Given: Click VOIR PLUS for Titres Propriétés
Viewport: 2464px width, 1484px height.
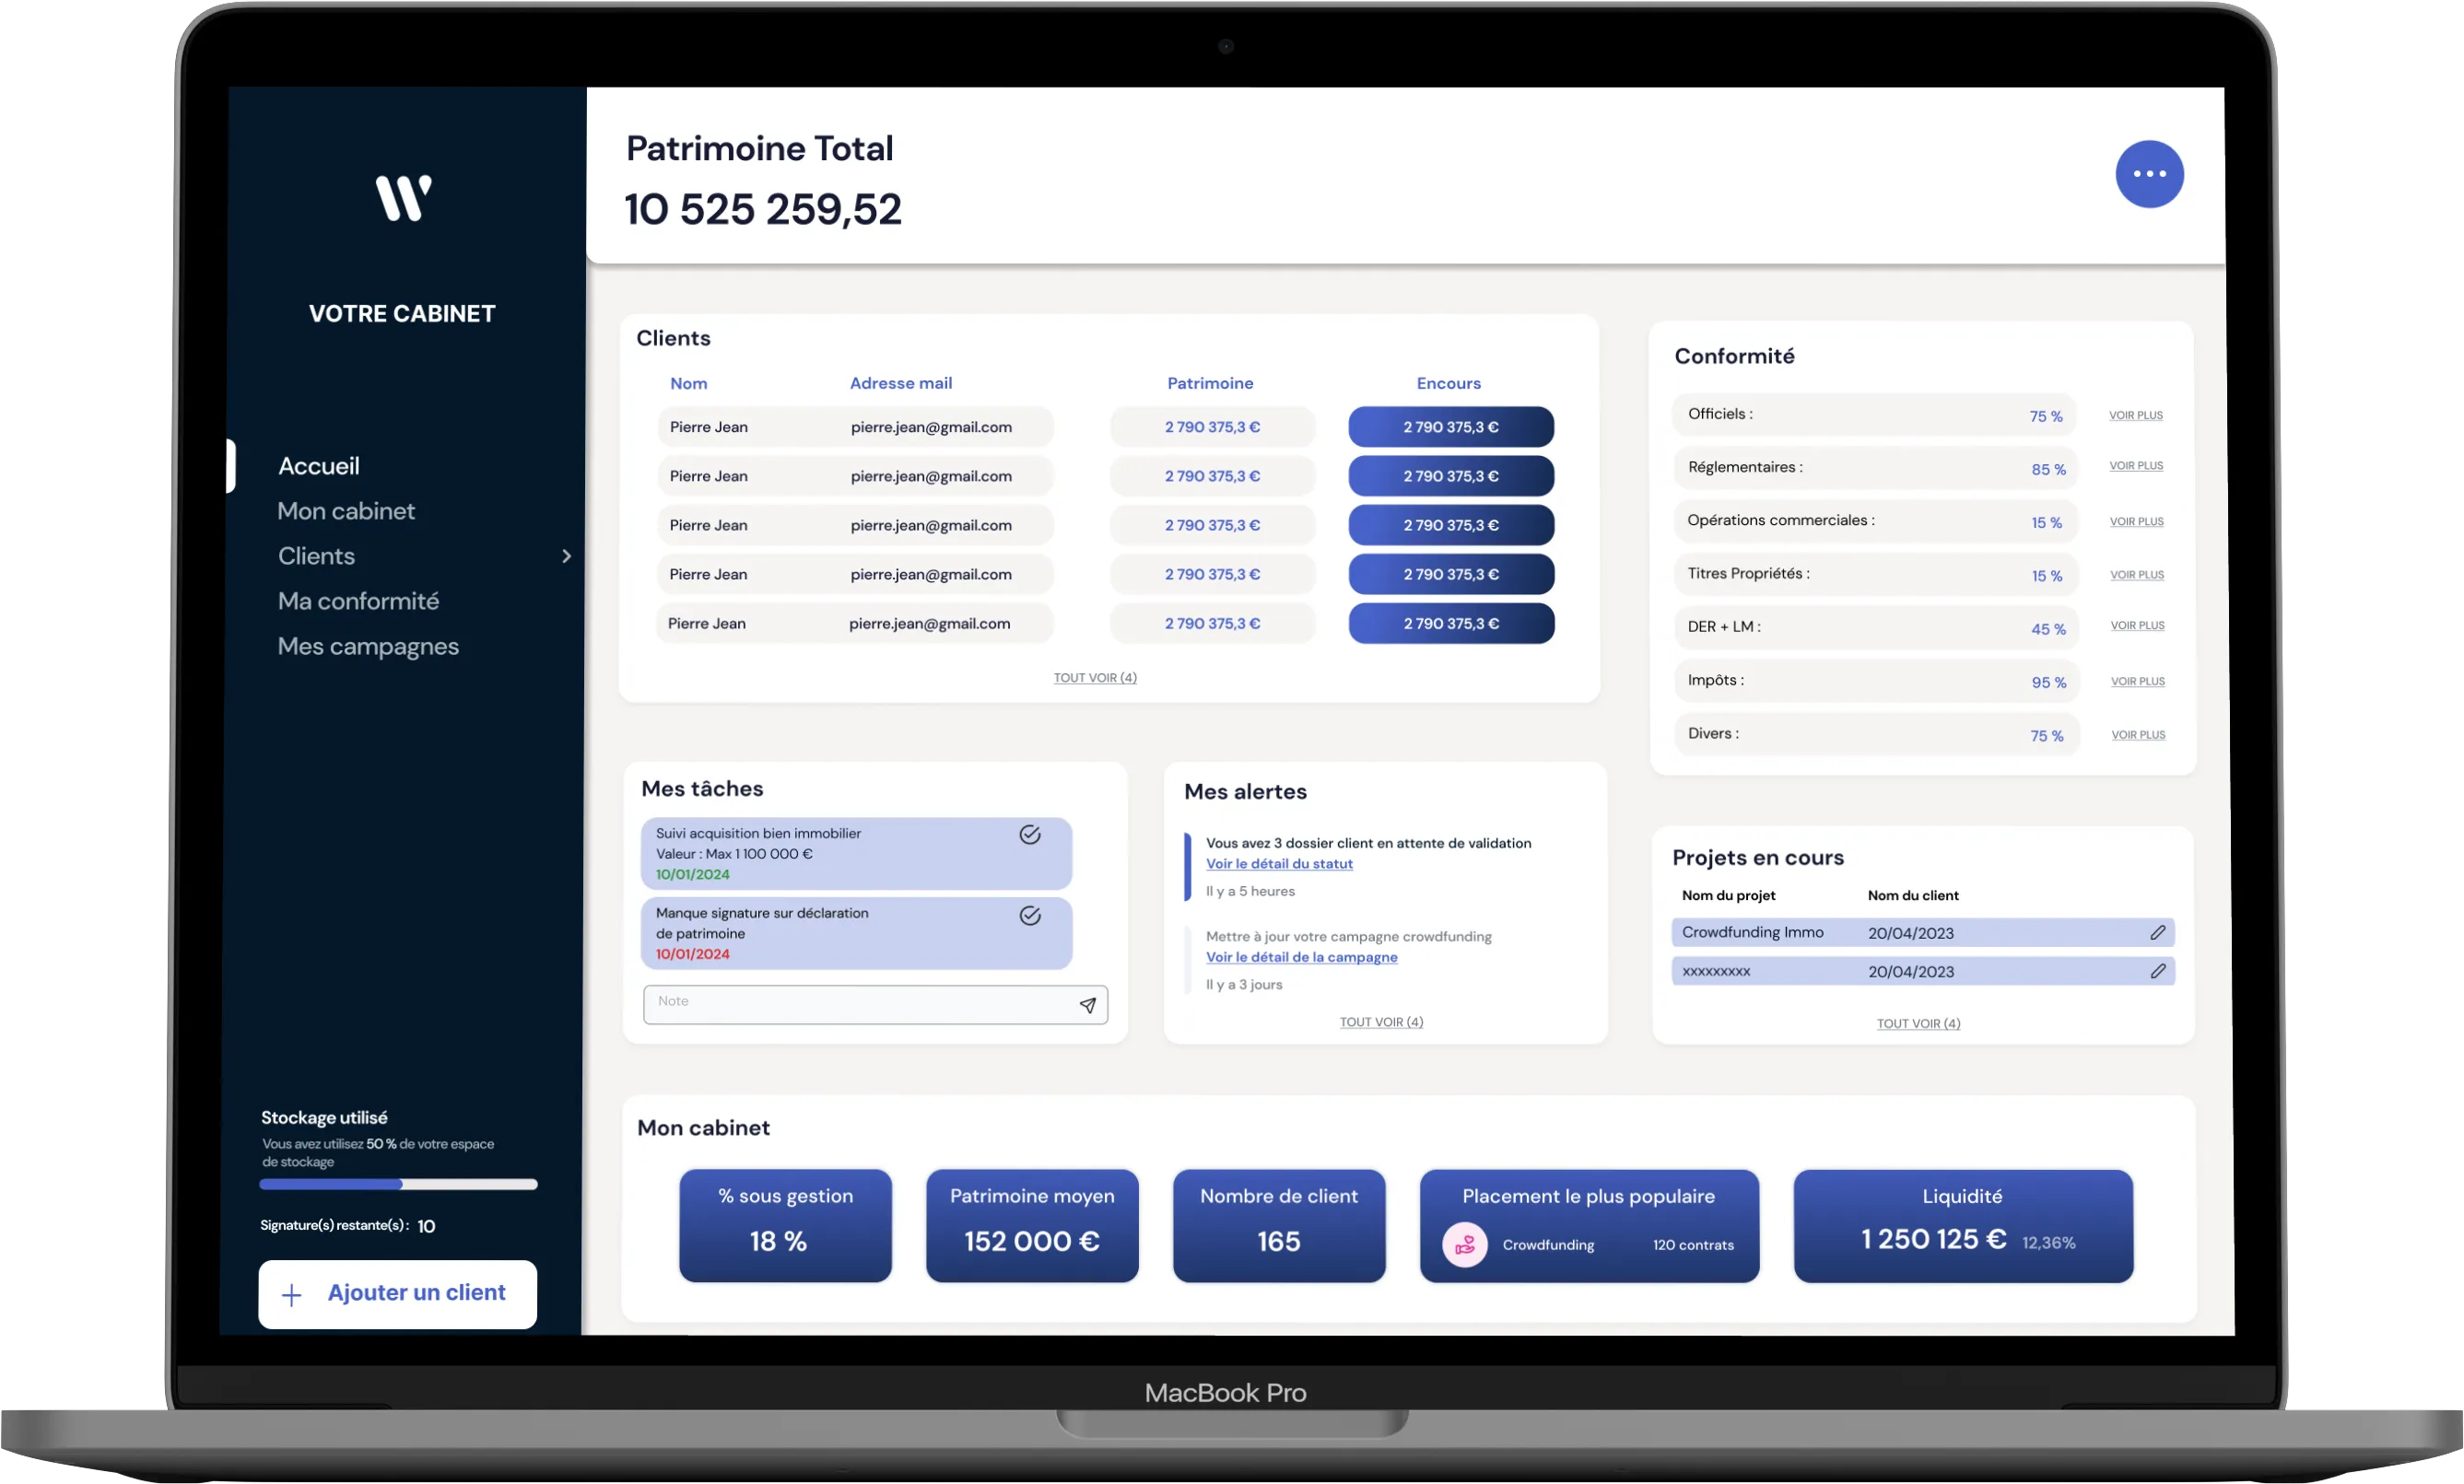Looking at the screenshot, I should coord(2137,575).
